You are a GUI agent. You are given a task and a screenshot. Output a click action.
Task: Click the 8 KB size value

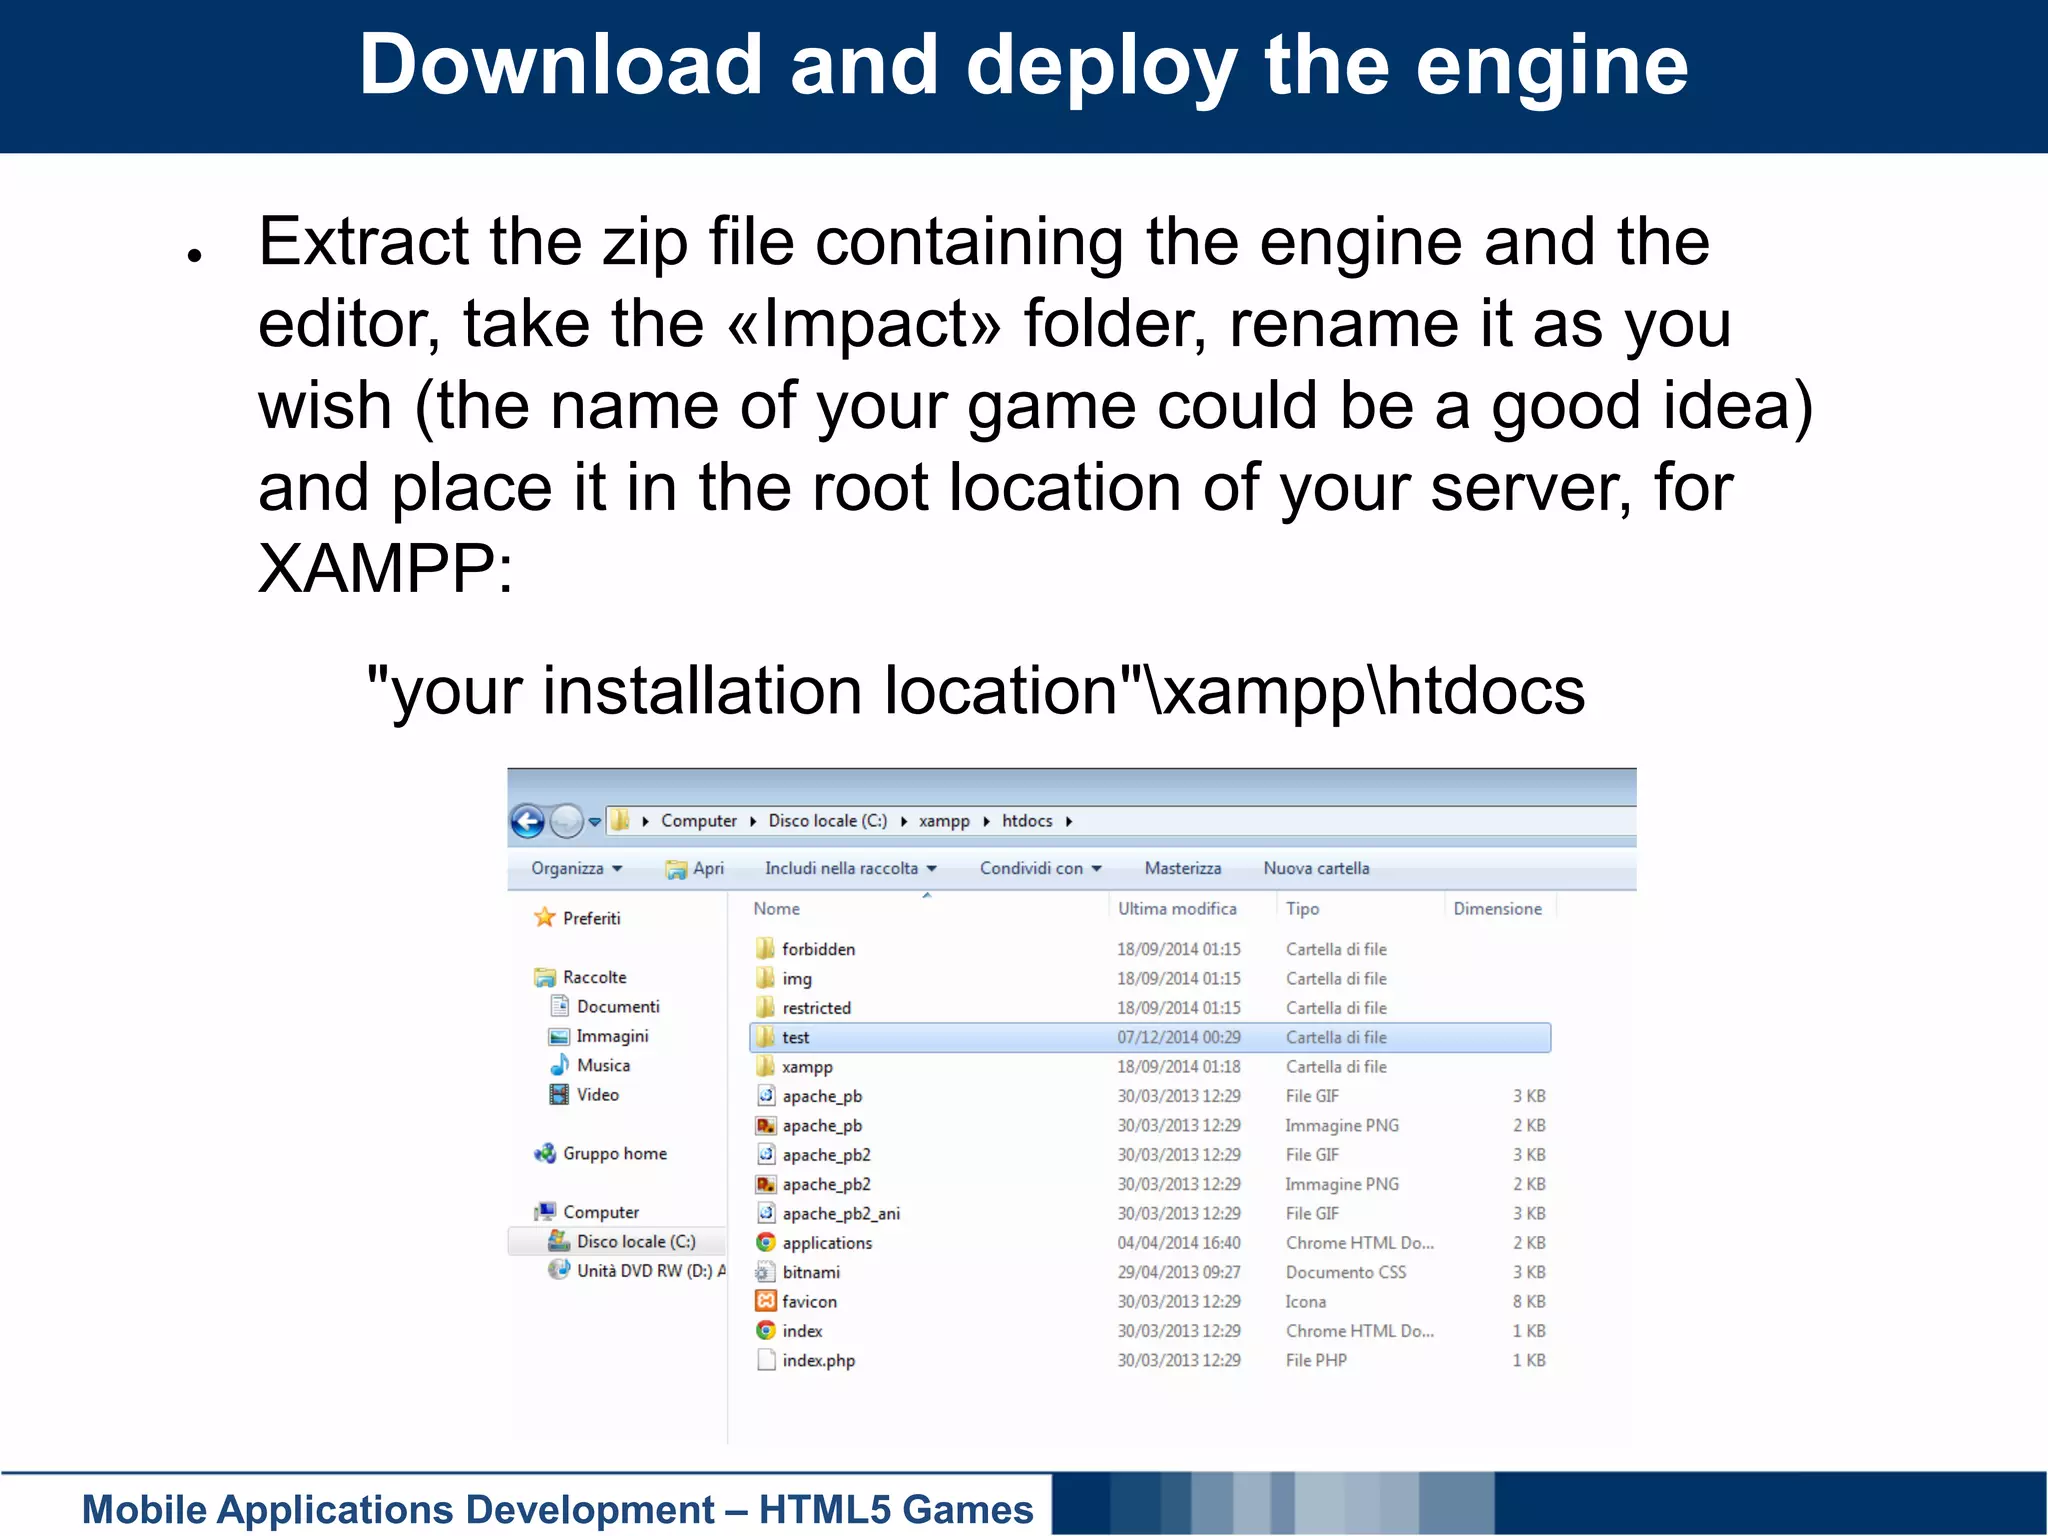coord(1528,1301)
